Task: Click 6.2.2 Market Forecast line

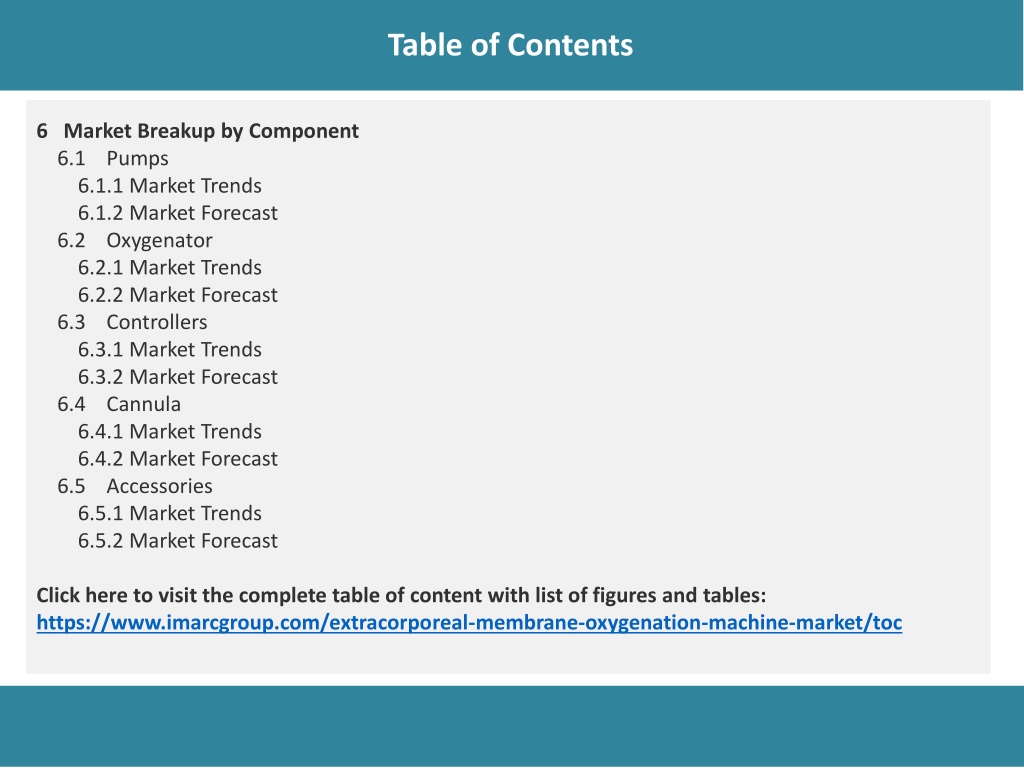Action: 178,295
